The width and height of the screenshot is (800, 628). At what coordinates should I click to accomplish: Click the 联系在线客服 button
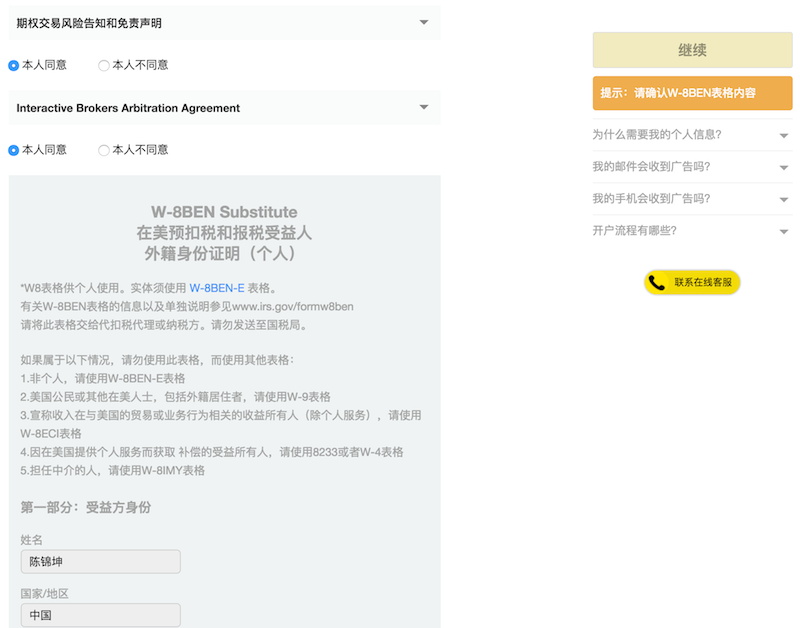point(703,283)
